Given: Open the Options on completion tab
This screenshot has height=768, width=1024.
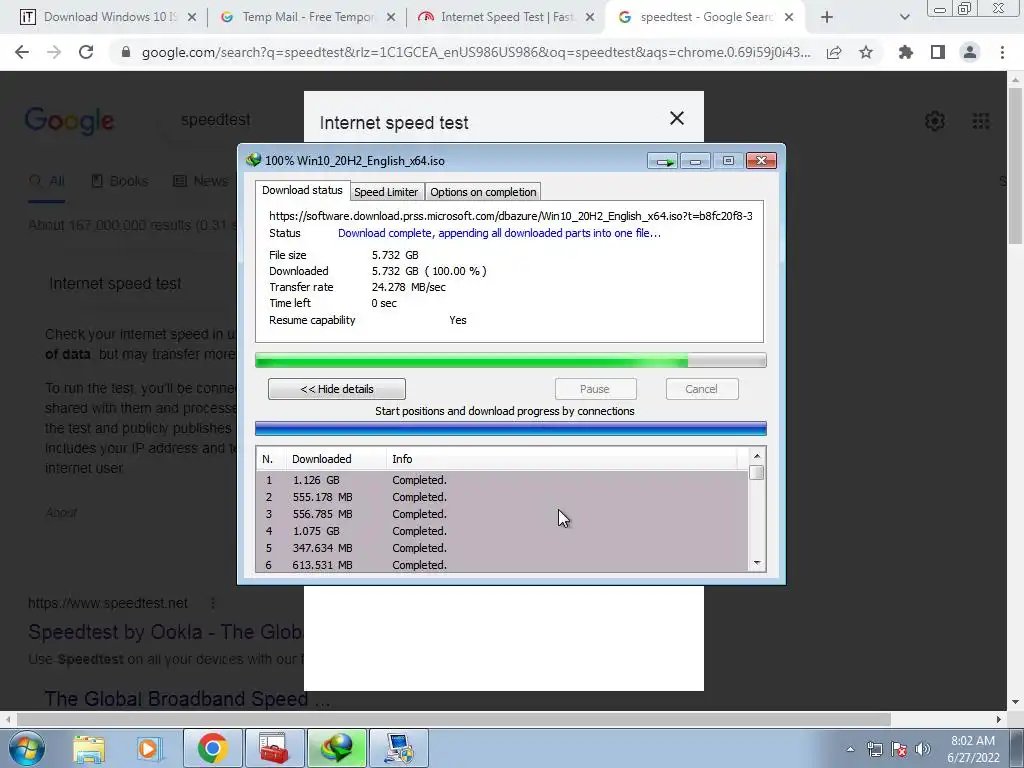Looking at the screenshot, I should pyautogui.click(x=483, y=192).
